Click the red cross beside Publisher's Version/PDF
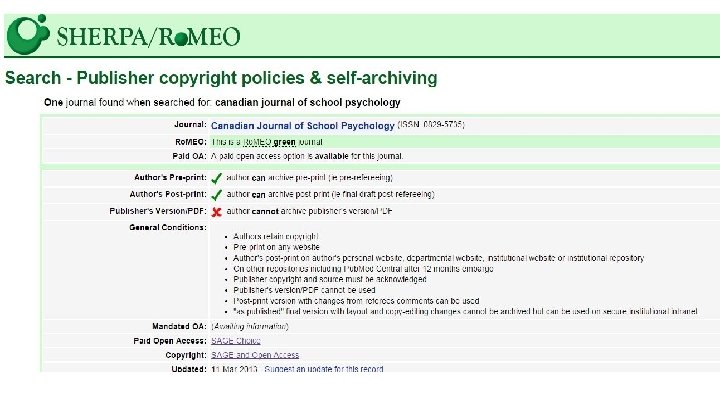 click(216, 212)
